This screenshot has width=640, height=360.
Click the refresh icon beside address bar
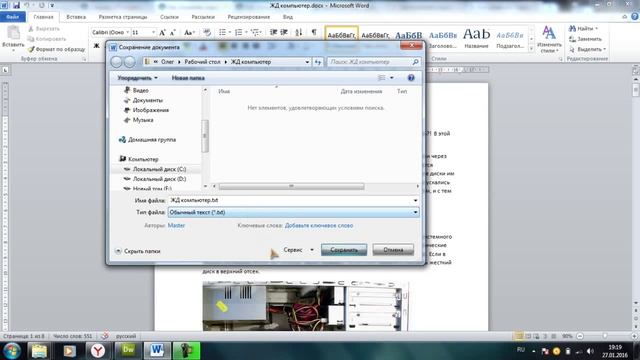[x=318, y=62]
